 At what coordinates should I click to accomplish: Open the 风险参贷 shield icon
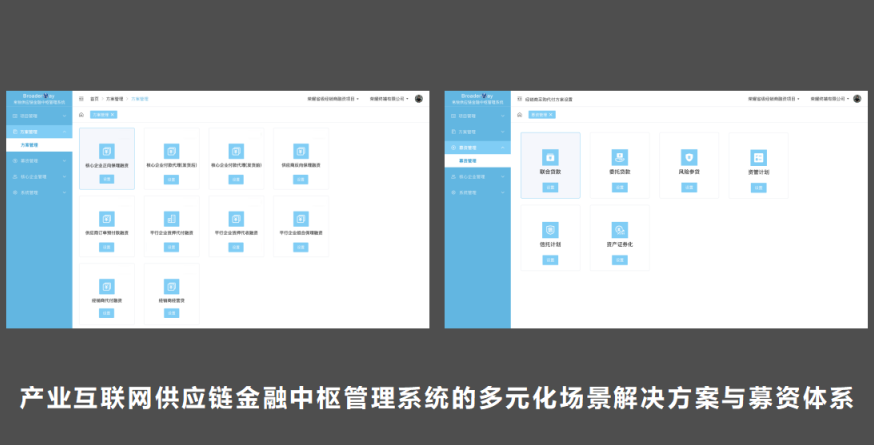point(689,158)
